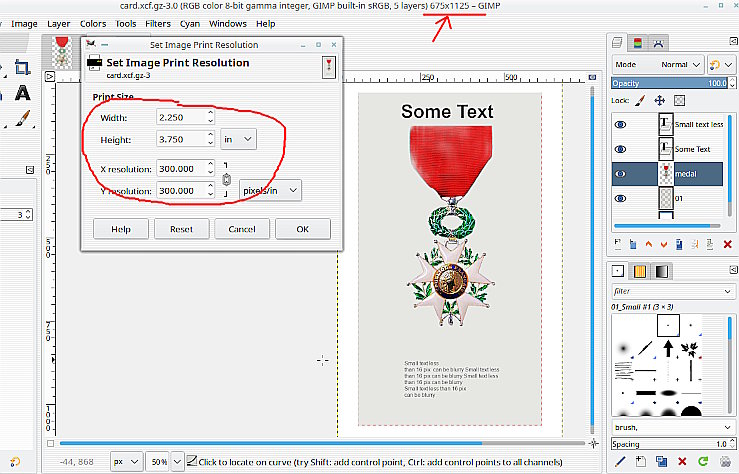Create a new layer group
Viewport: 739px width, 474px height.
pyautogui.click(x=633, y=244)
